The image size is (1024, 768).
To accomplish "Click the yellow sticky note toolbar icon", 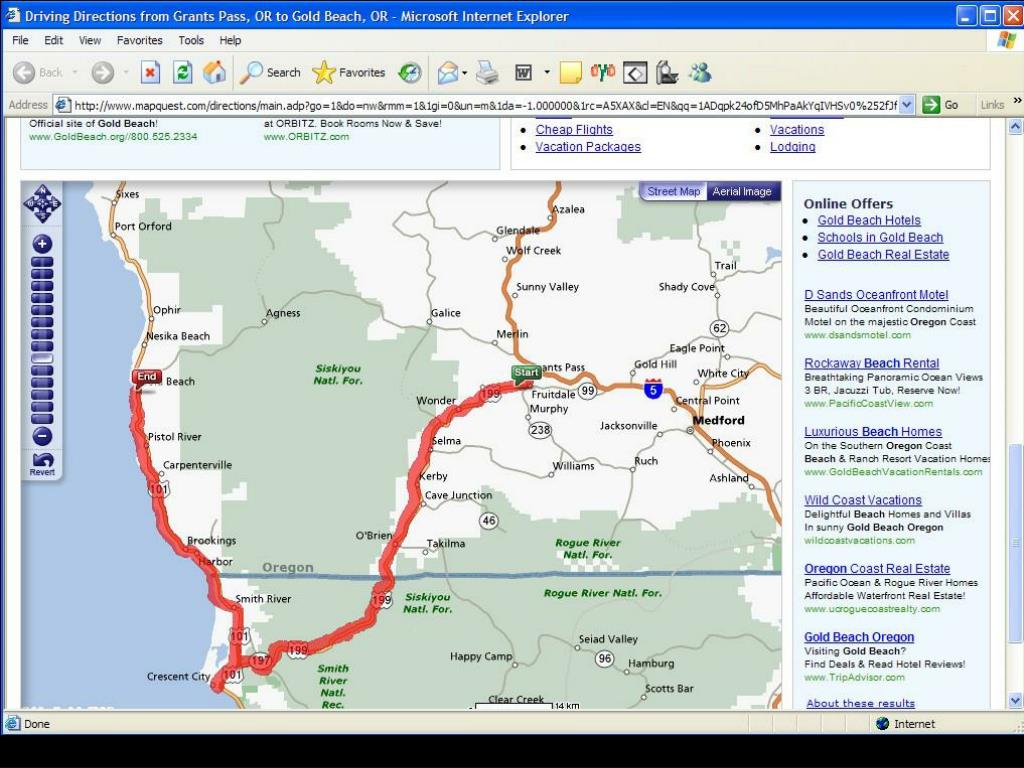I will coord(570,72).
